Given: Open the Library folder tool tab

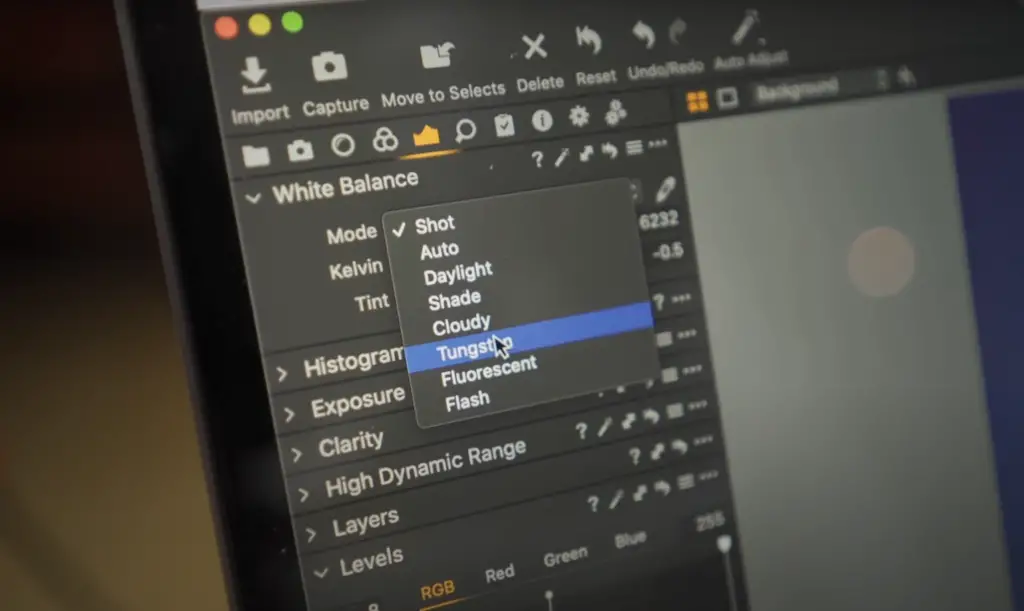Looking at the screenshot, I should pyautogui.click(x=256, y=155).
